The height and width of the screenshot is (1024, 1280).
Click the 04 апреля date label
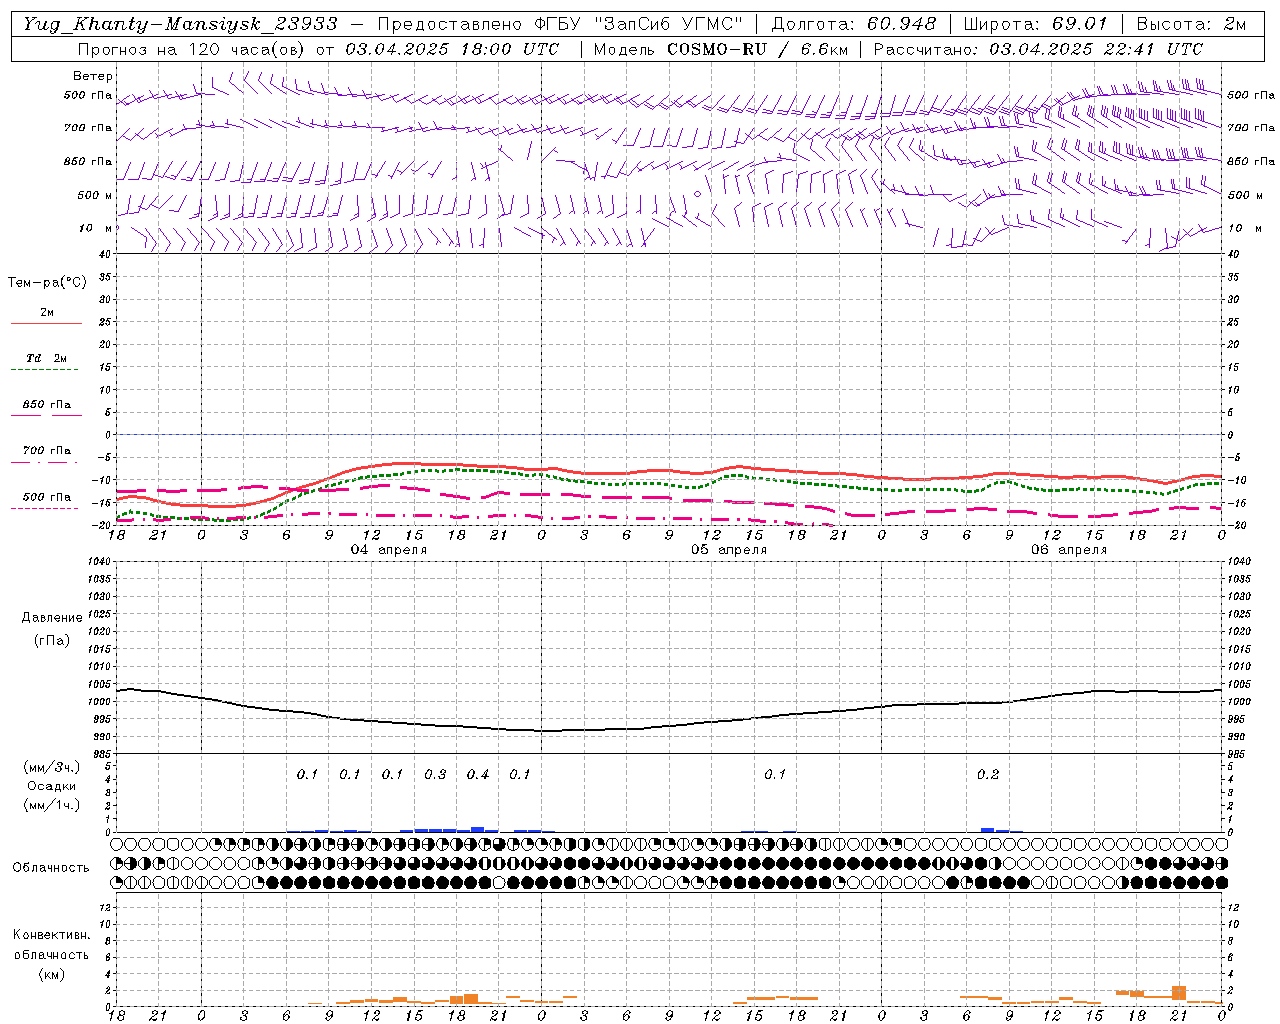point(389,550)
